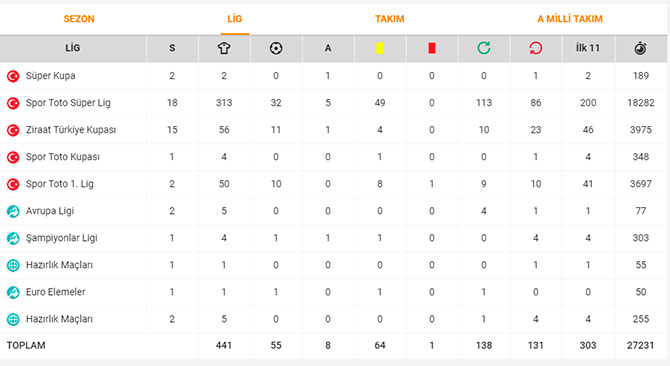Switch to the SEZON tab
670x366 pixels.
(79, 19)
